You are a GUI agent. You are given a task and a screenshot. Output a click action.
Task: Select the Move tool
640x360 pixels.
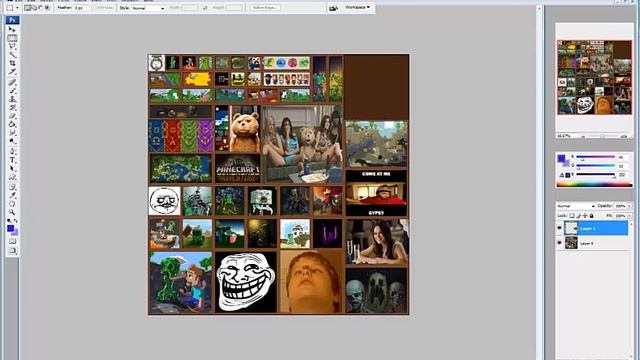12,29
